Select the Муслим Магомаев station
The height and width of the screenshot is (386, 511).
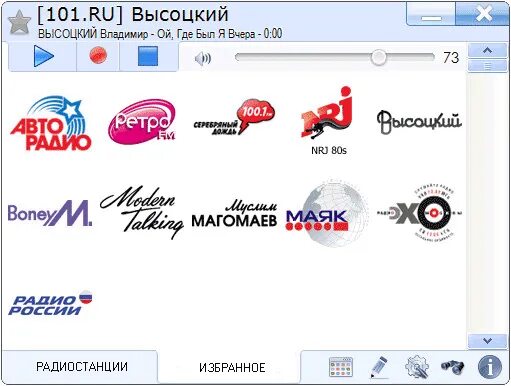(x=234, y=213)
